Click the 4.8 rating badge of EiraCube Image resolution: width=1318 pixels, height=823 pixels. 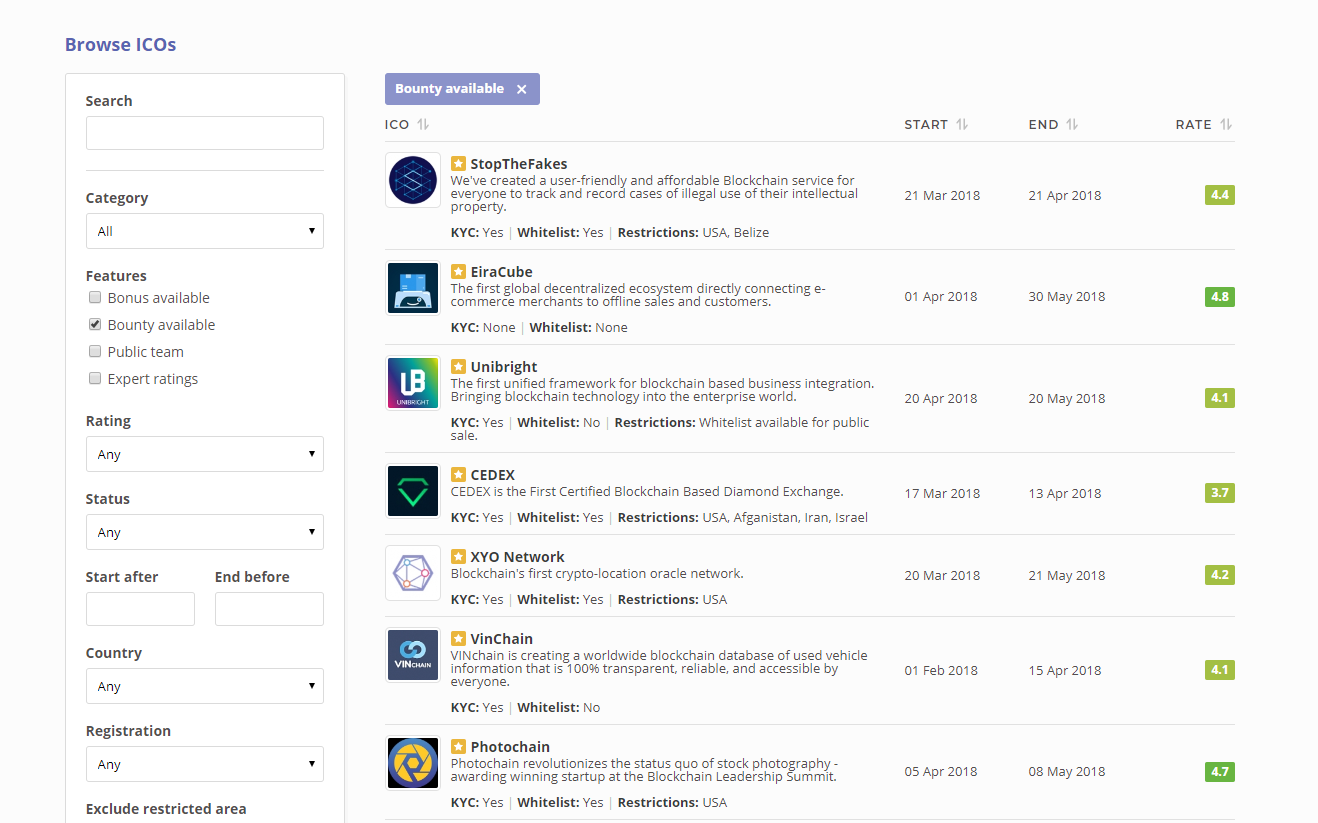[1220, 296]
